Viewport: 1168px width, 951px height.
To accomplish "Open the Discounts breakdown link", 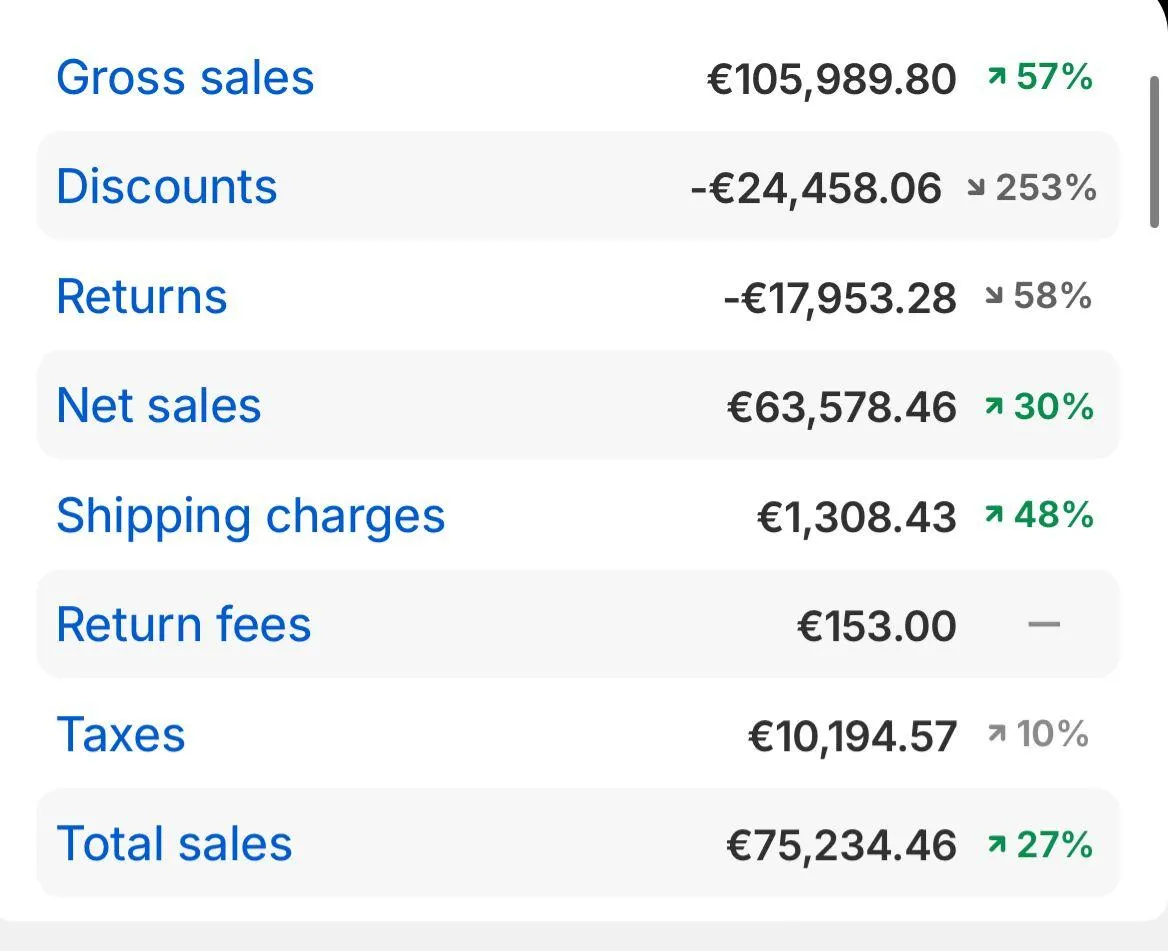I will [x=166, y=187].
